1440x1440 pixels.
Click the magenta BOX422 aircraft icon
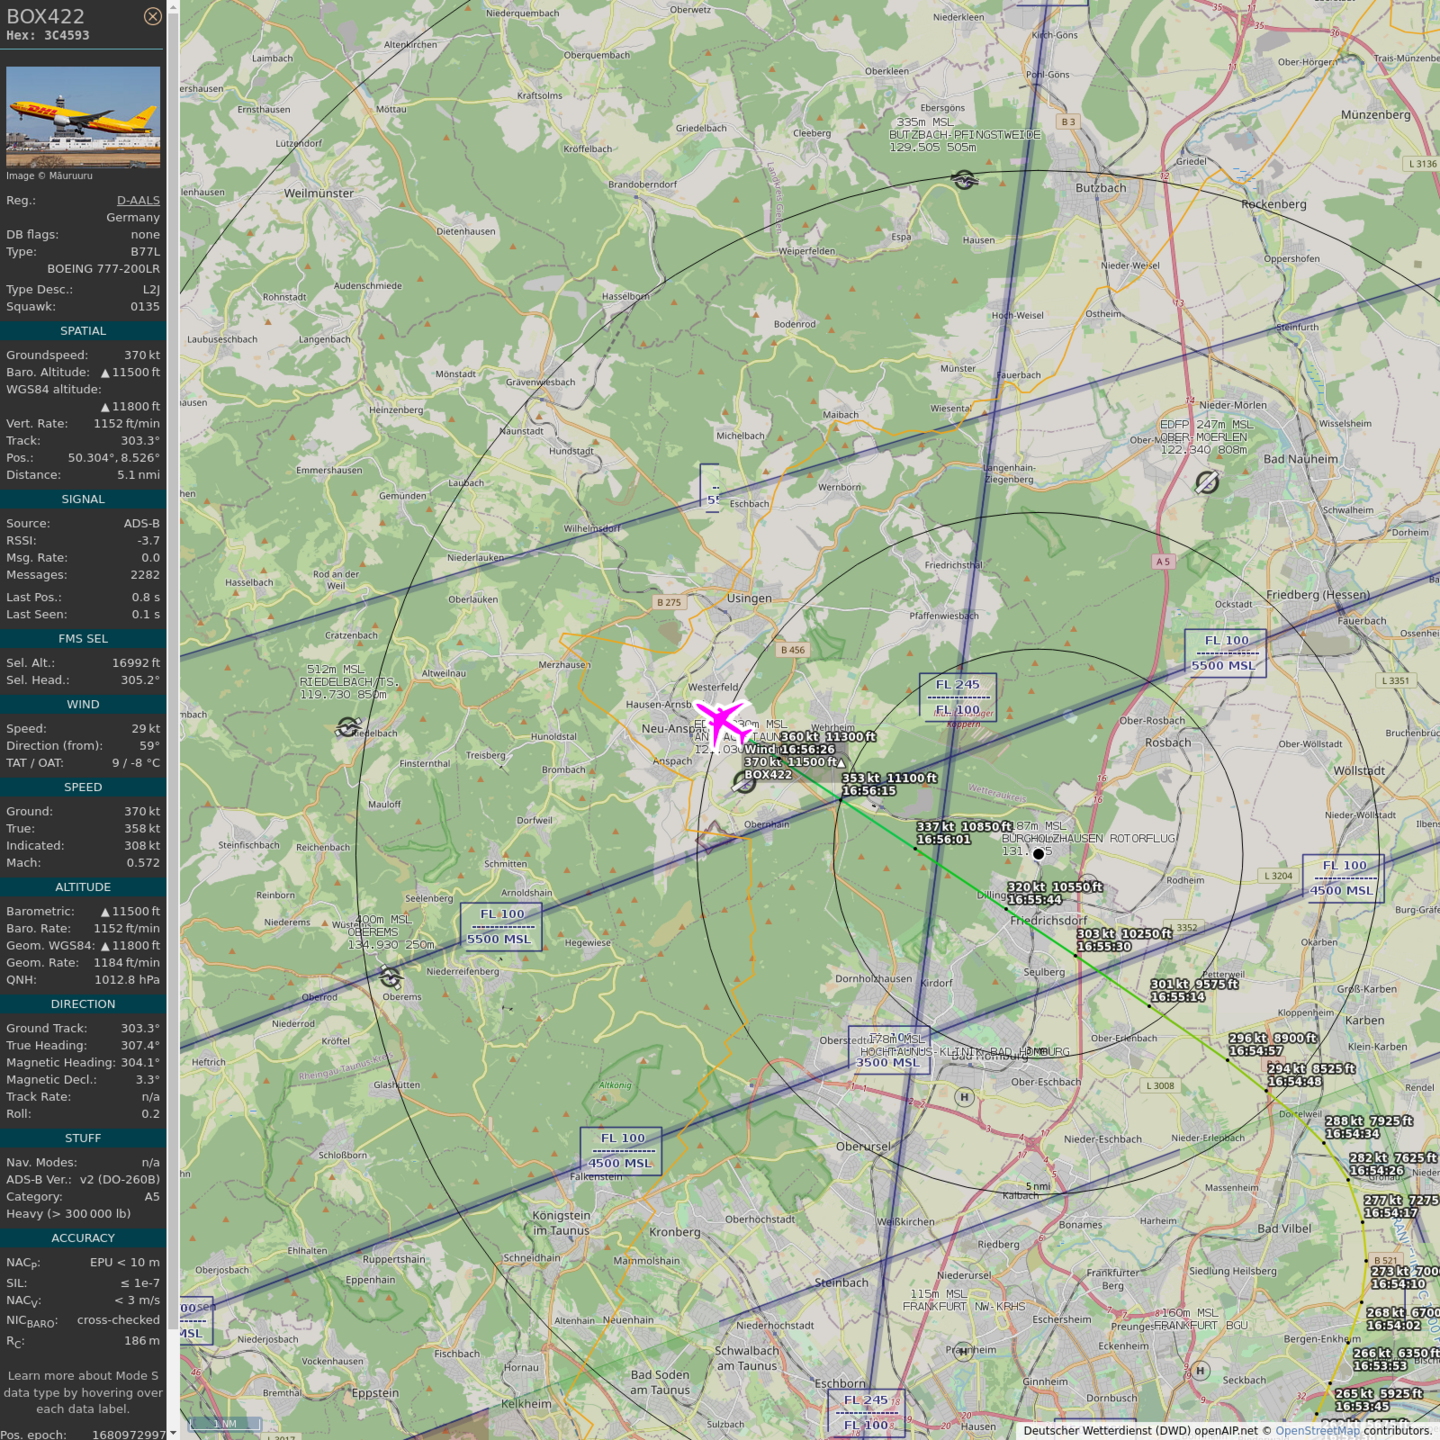coord(720,720)
